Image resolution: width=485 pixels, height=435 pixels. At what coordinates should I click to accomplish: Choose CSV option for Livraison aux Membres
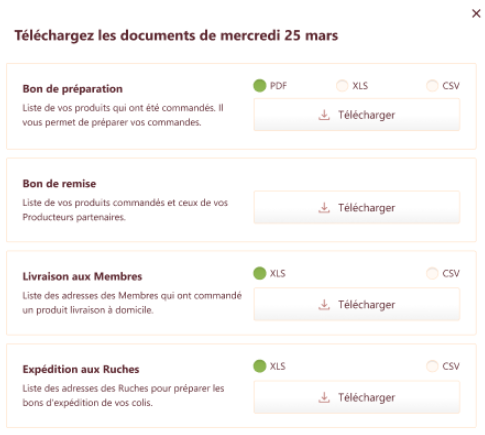432,273
